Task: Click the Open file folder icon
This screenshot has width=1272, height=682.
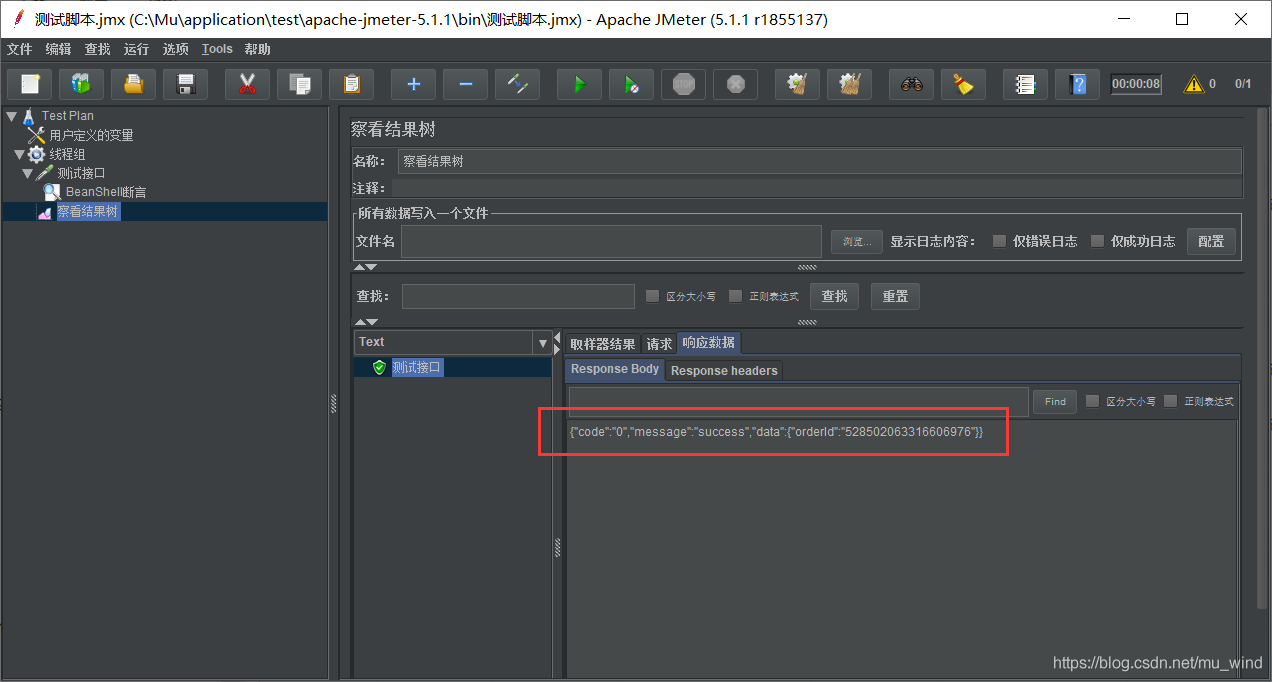Action: point(133,85)
